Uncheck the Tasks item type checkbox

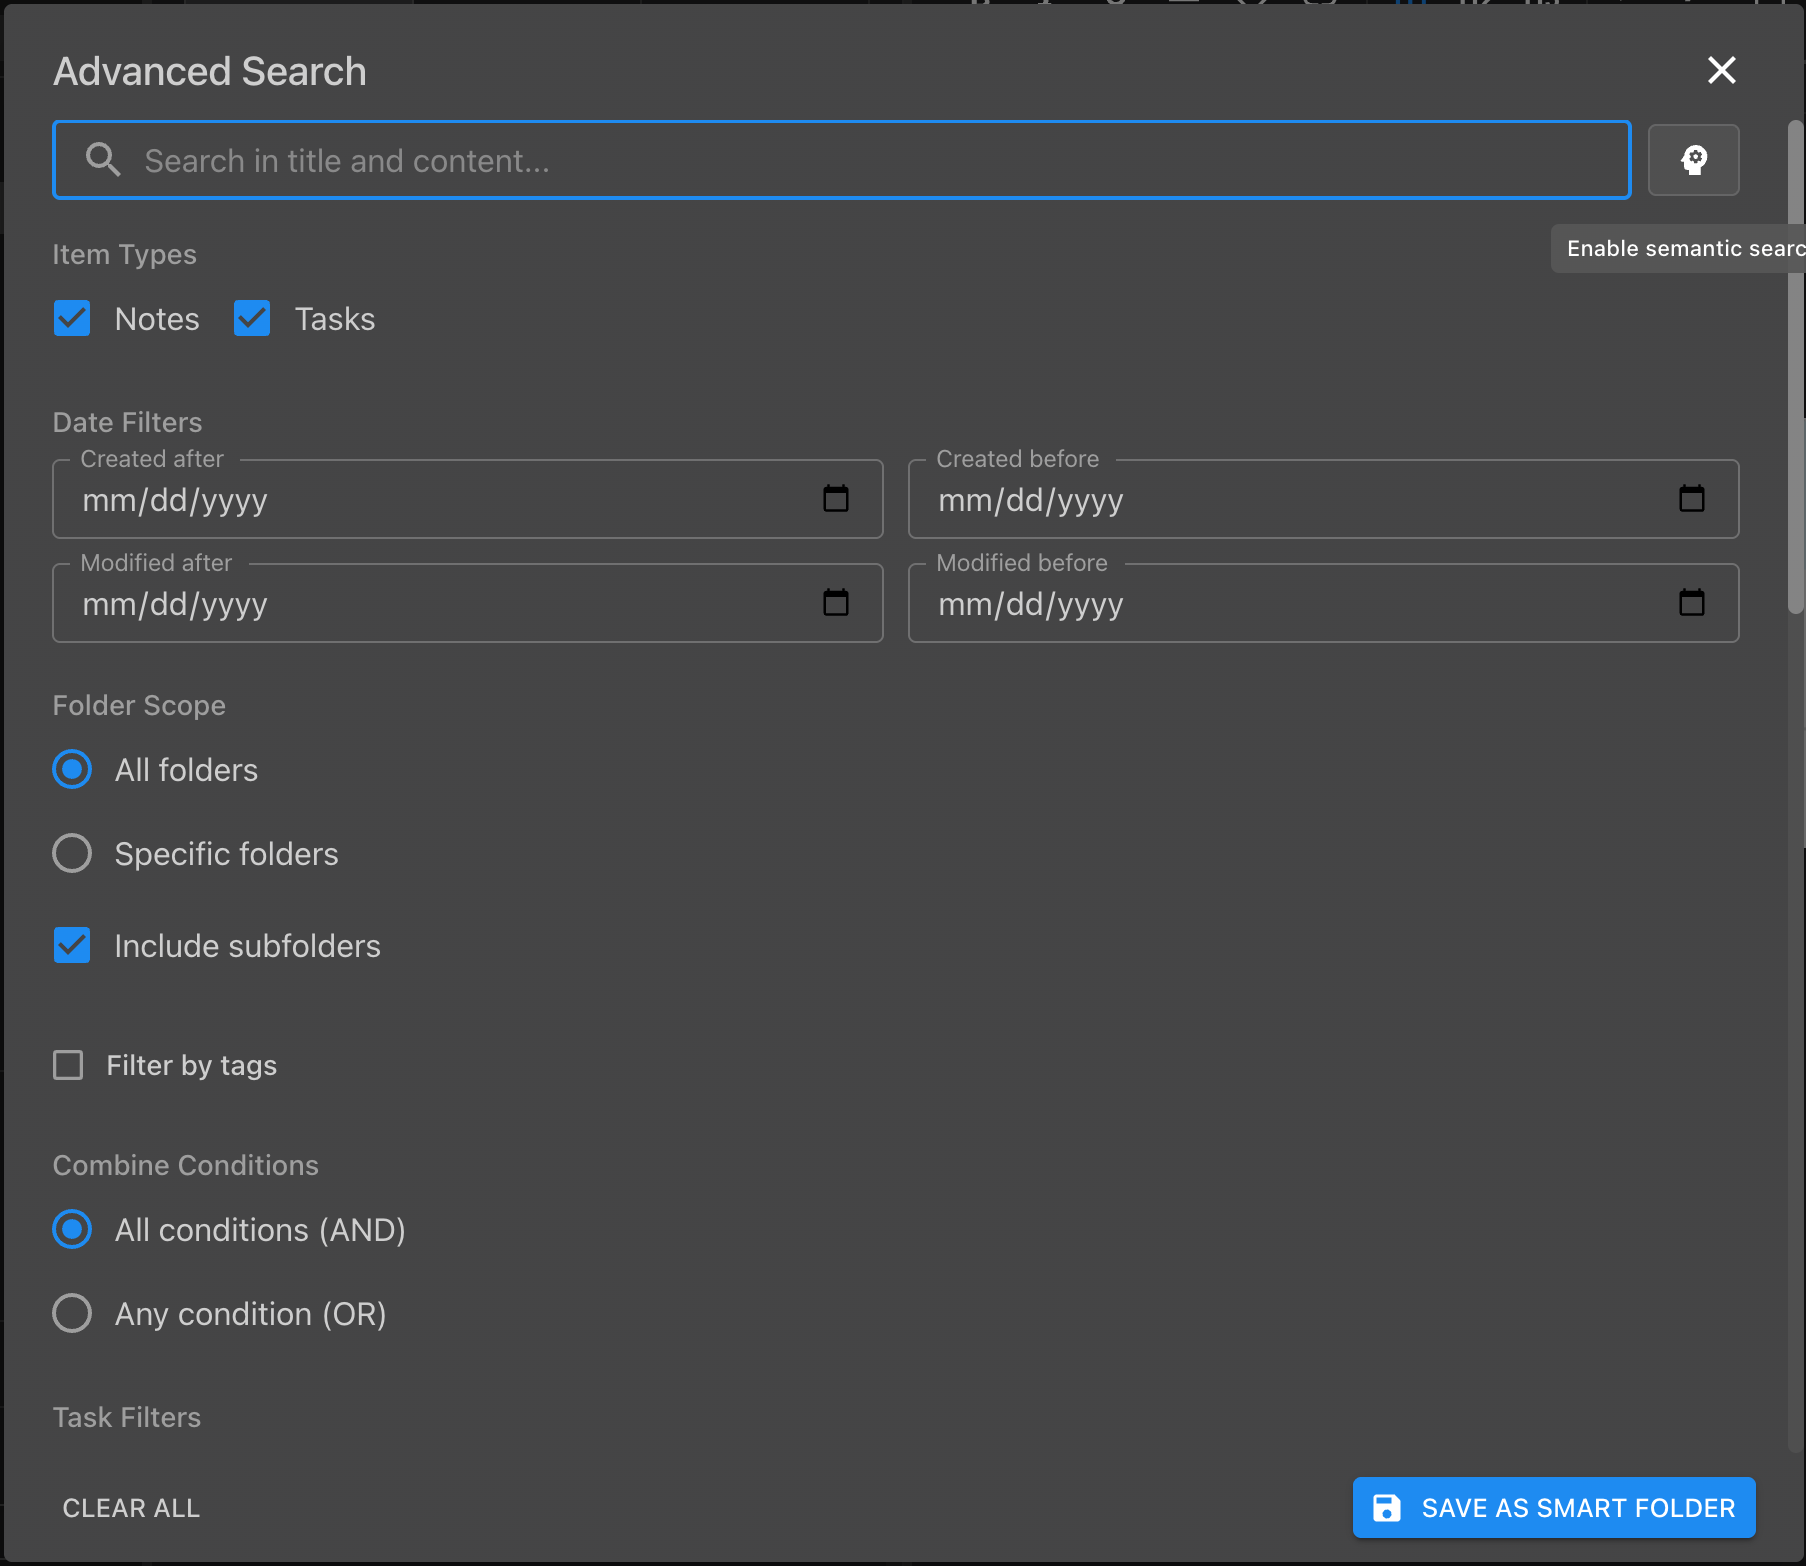(252, 319)
